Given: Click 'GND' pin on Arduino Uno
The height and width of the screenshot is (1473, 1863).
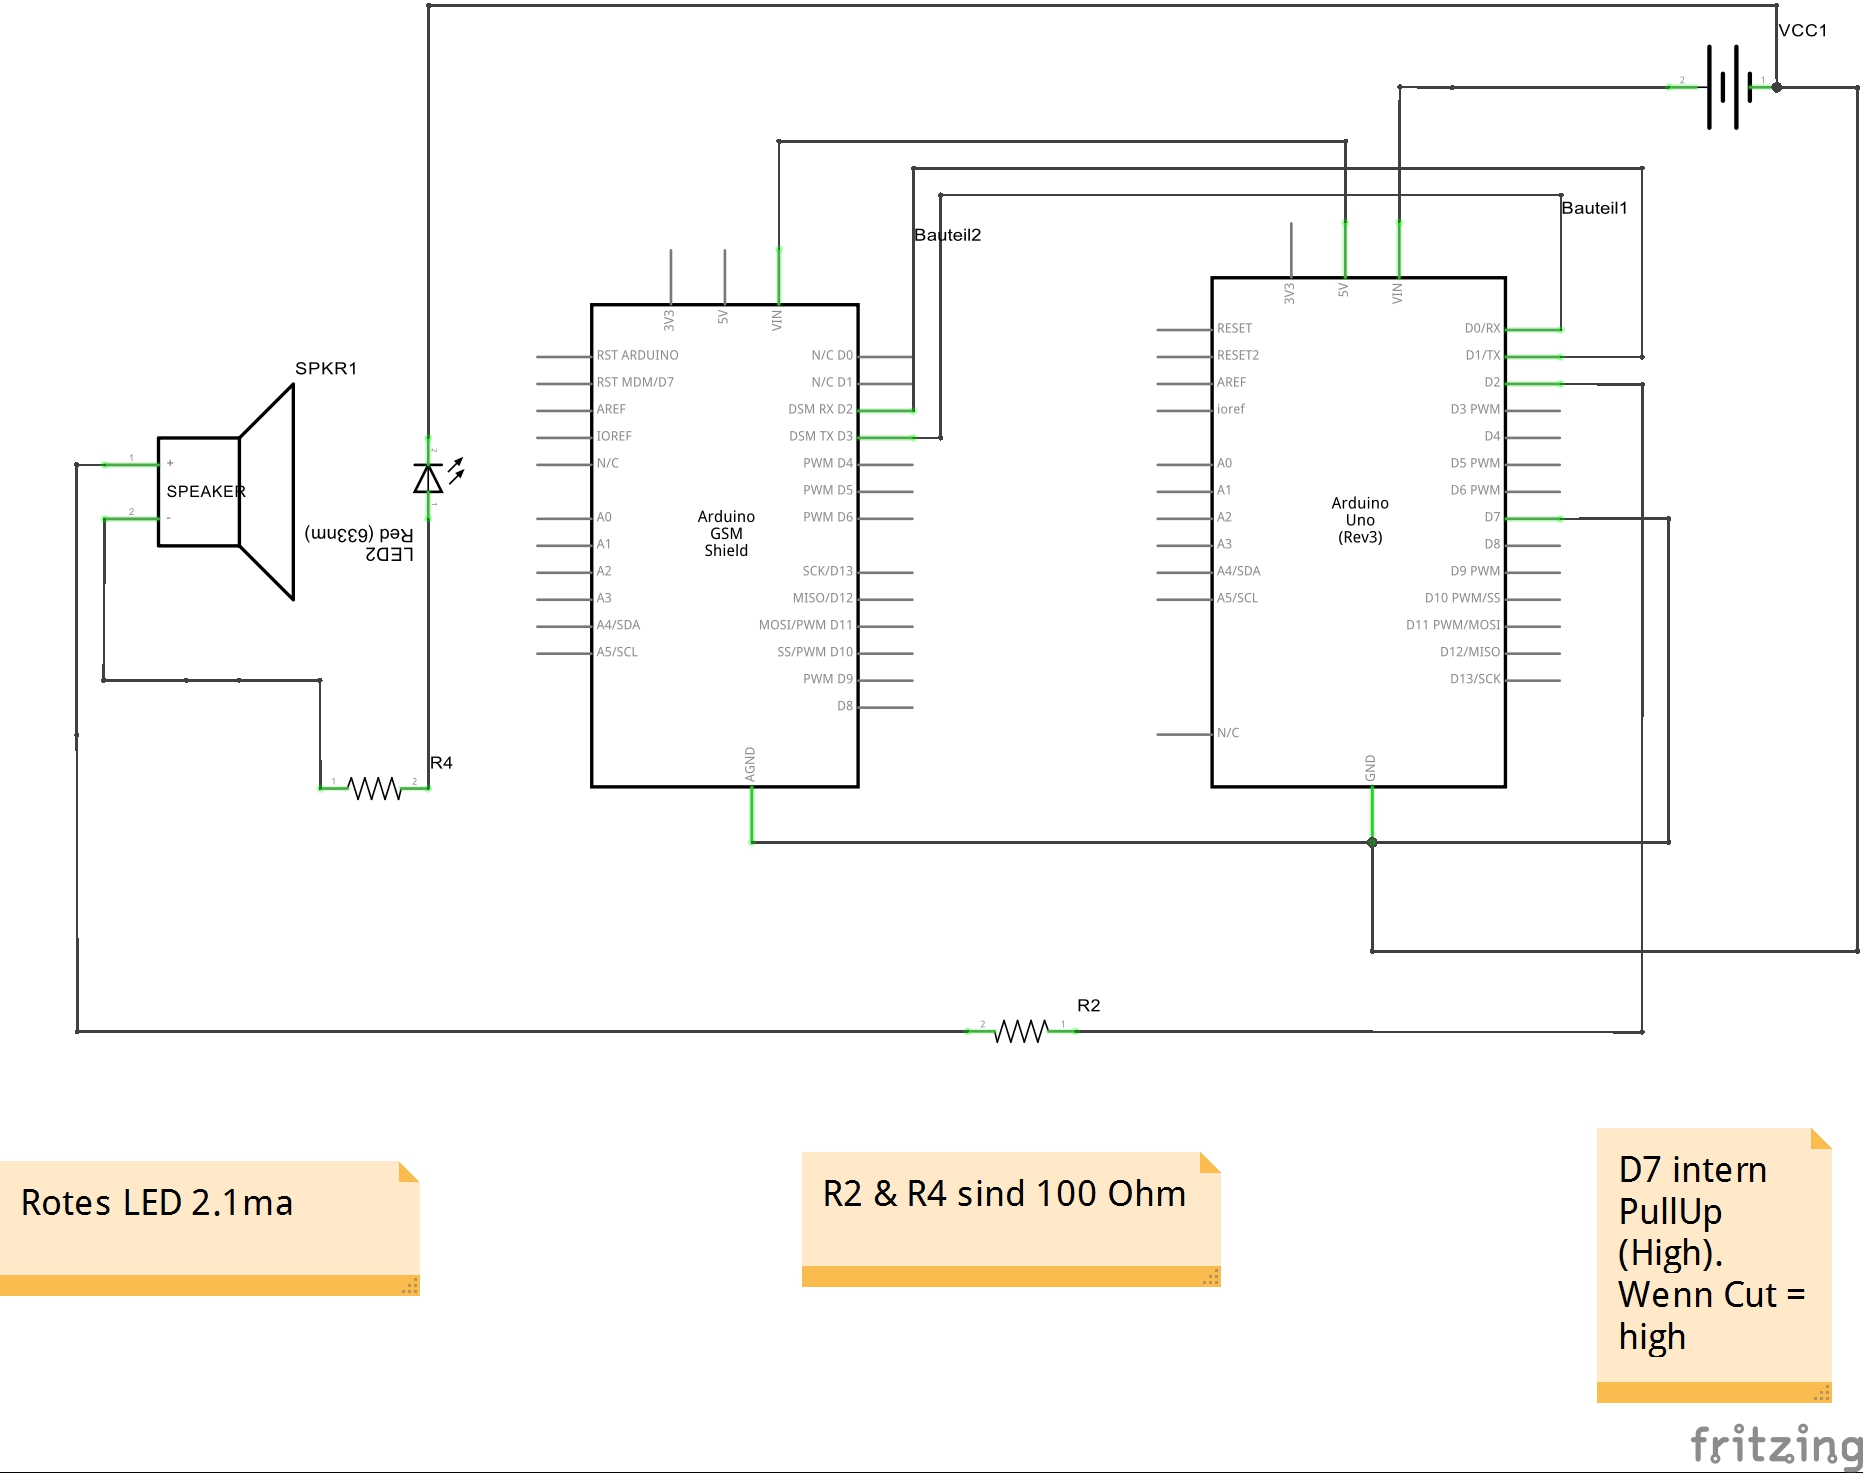Looking at the screenshot, I should 1370,768.
